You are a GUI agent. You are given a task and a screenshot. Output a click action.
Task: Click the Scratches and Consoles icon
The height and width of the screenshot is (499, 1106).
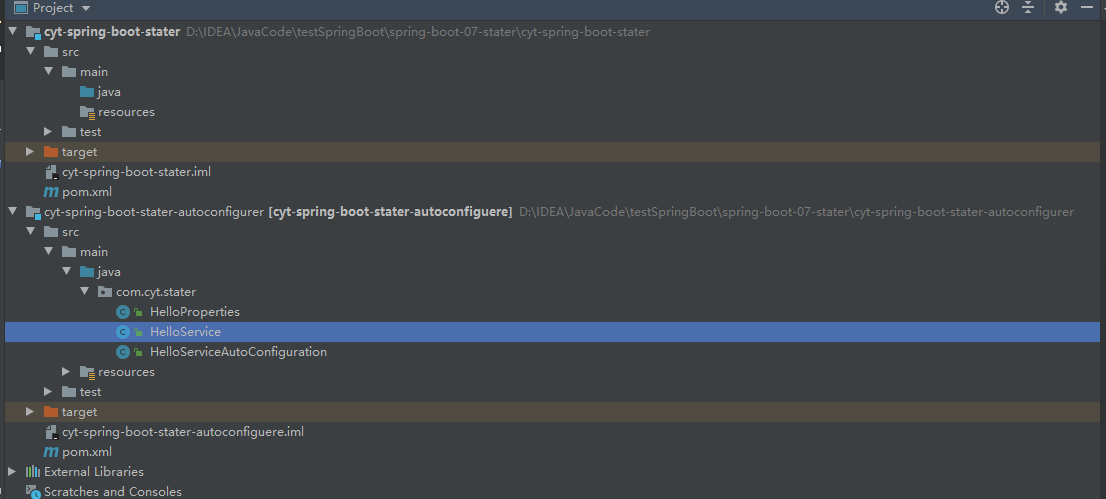(32, 491)
